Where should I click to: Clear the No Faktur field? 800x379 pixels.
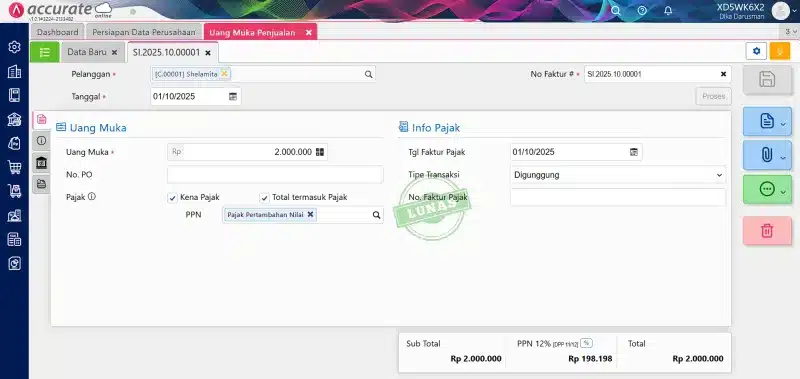723,74
